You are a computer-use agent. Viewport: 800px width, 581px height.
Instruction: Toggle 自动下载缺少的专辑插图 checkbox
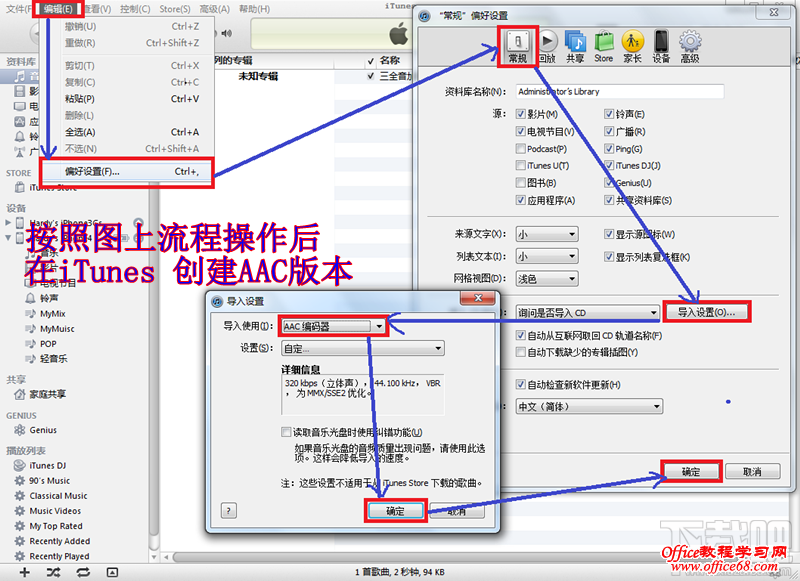[x=520, y=352]
